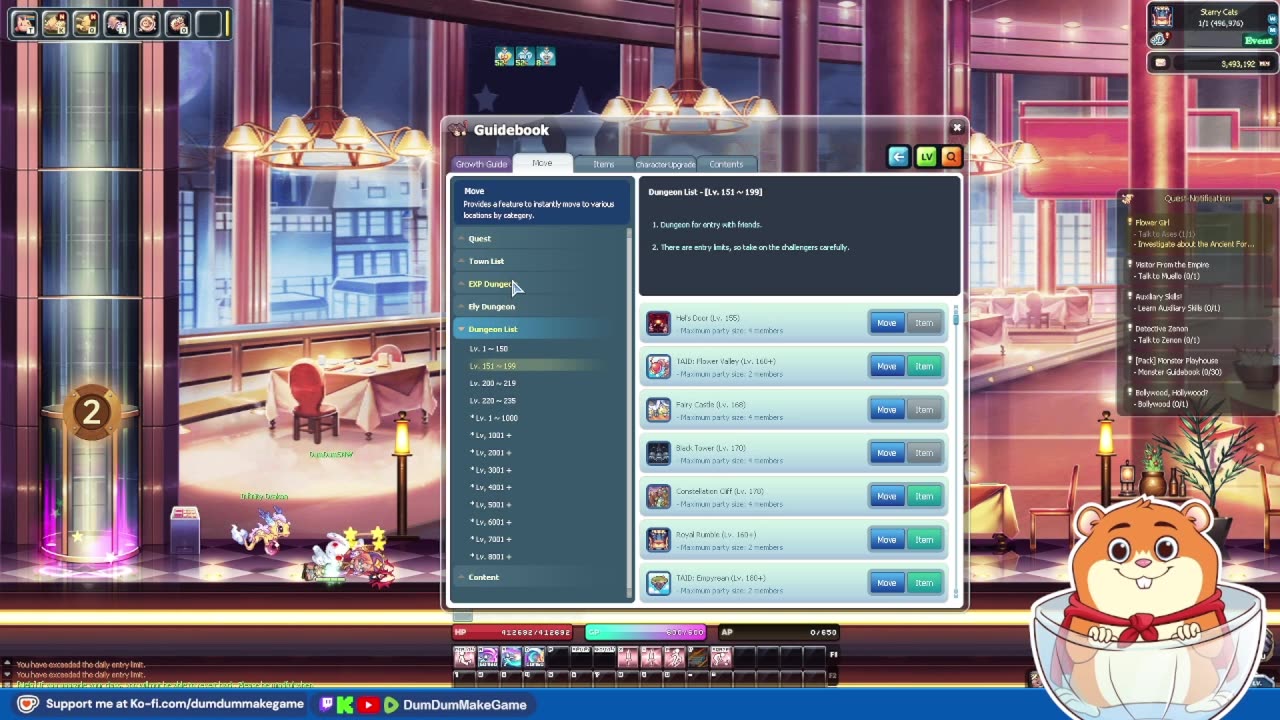Click the second top-left menu icon labeled K
Image resolution: width=1280 pixels, height=720 pixels.
tap(55, 23)
